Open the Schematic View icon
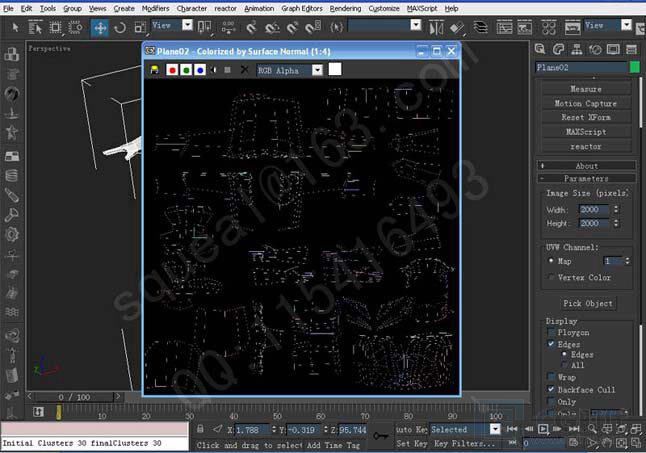The height and width of the screenshot is (453, 646). click(524, 28)
